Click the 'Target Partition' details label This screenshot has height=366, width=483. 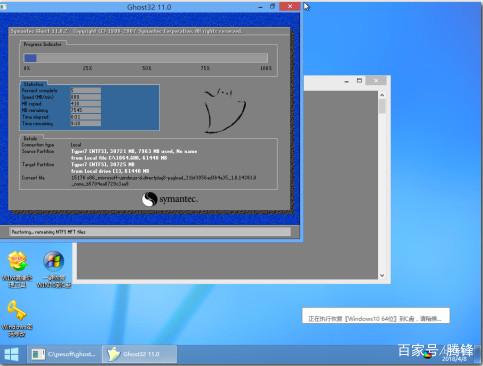coord(38,165)
